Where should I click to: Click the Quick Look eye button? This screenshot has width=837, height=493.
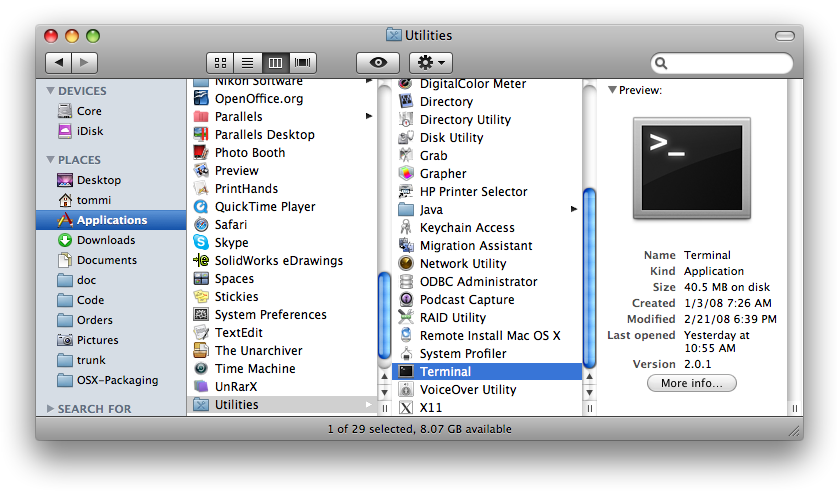[378, 63]
